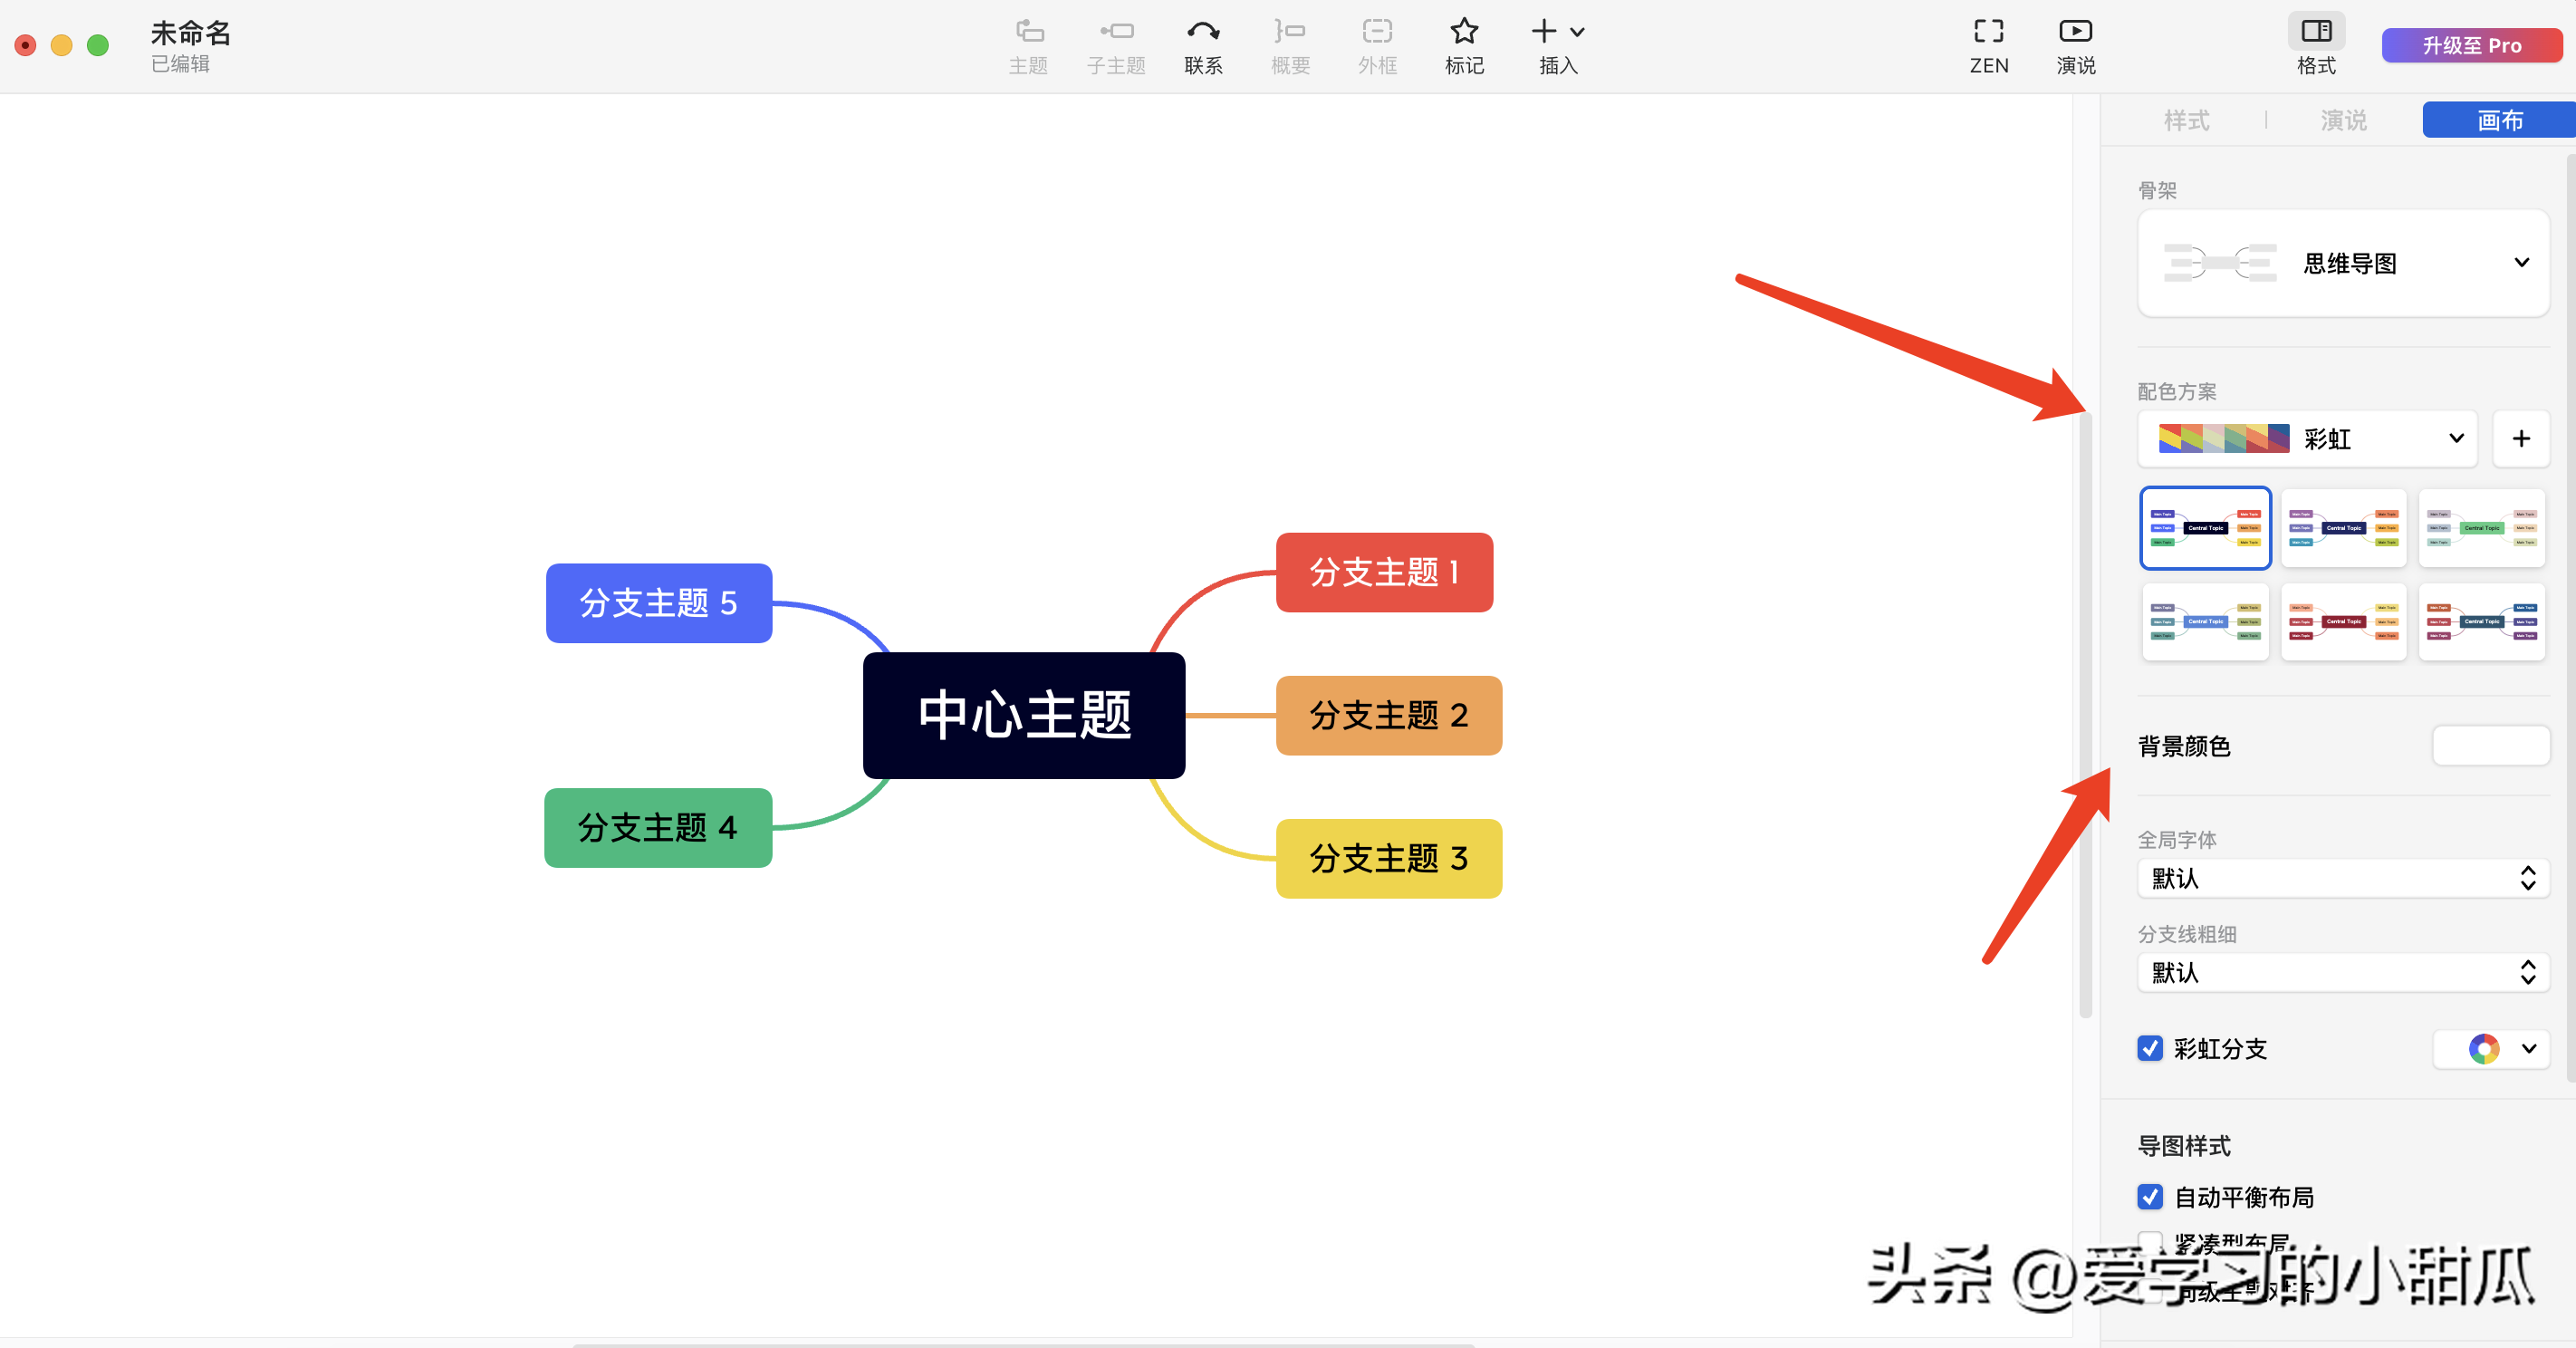The image size is (2576, 1348).
Task: Open the 分支线粗细 line width selector
Action: coord(2343,972)
